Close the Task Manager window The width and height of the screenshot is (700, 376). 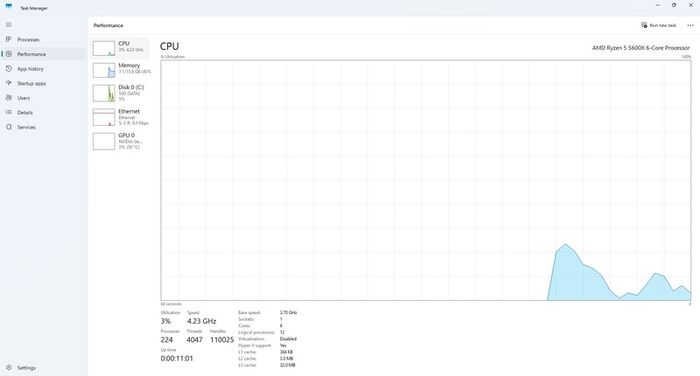click(x=691, y=5)
